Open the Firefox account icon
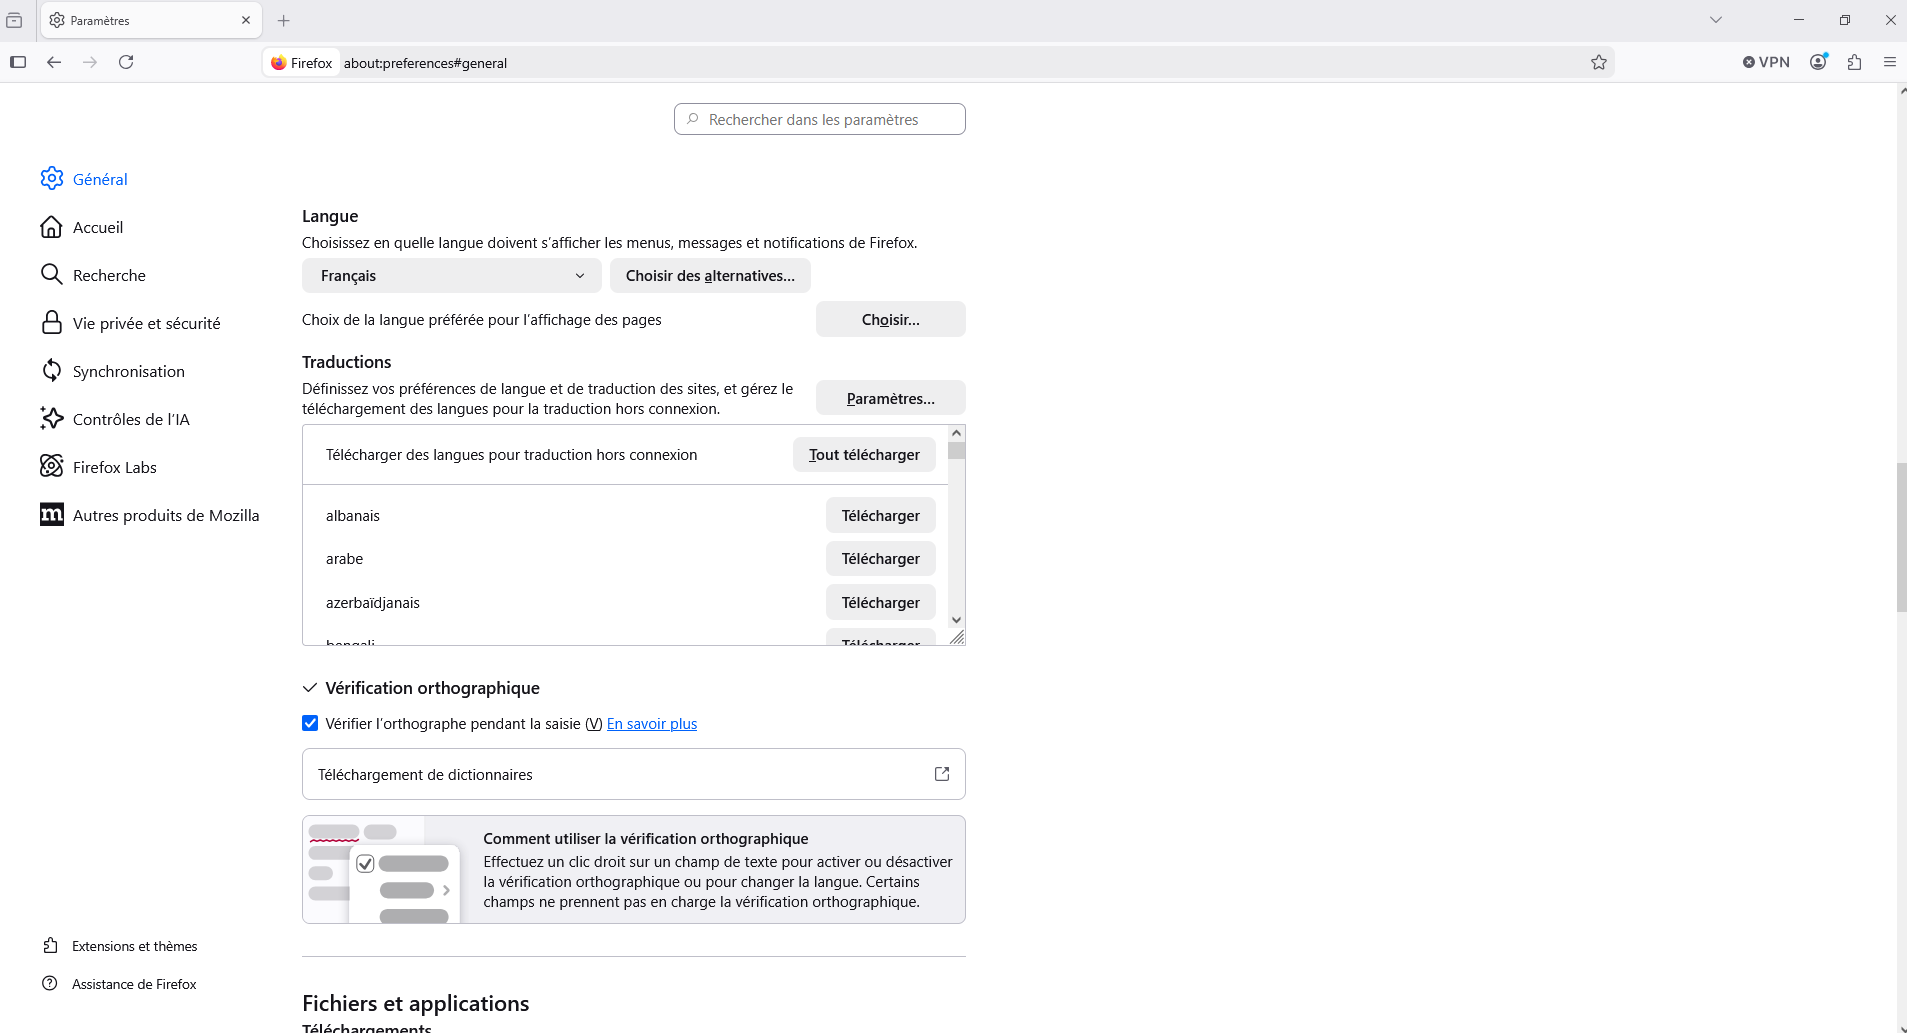This screenshot has width=1907, height=1033. point(1818,62)
